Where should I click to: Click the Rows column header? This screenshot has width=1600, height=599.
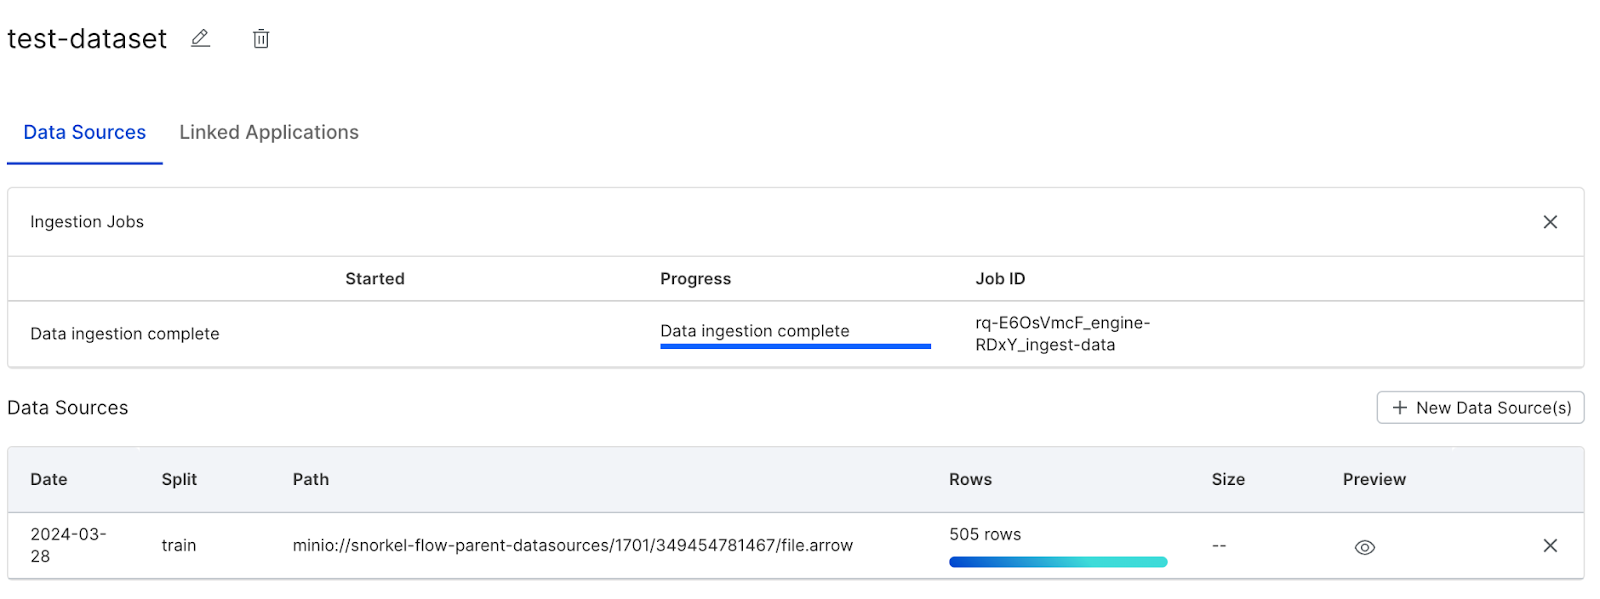pyautogui.click(x=970, y=479)
